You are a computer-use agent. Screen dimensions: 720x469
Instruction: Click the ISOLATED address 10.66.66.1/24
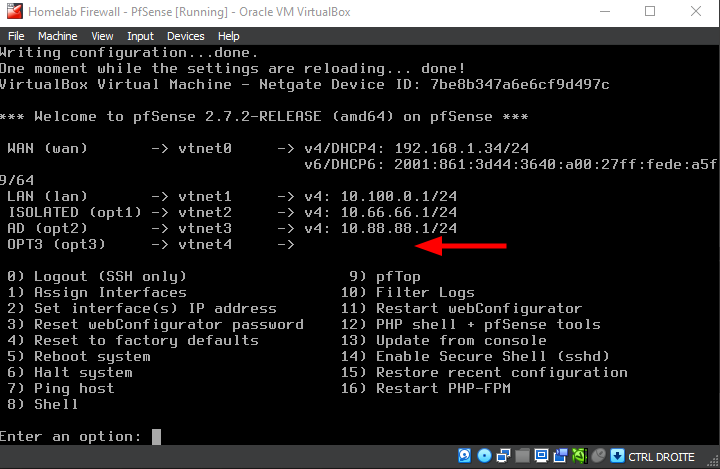click(x=399, y=212)
